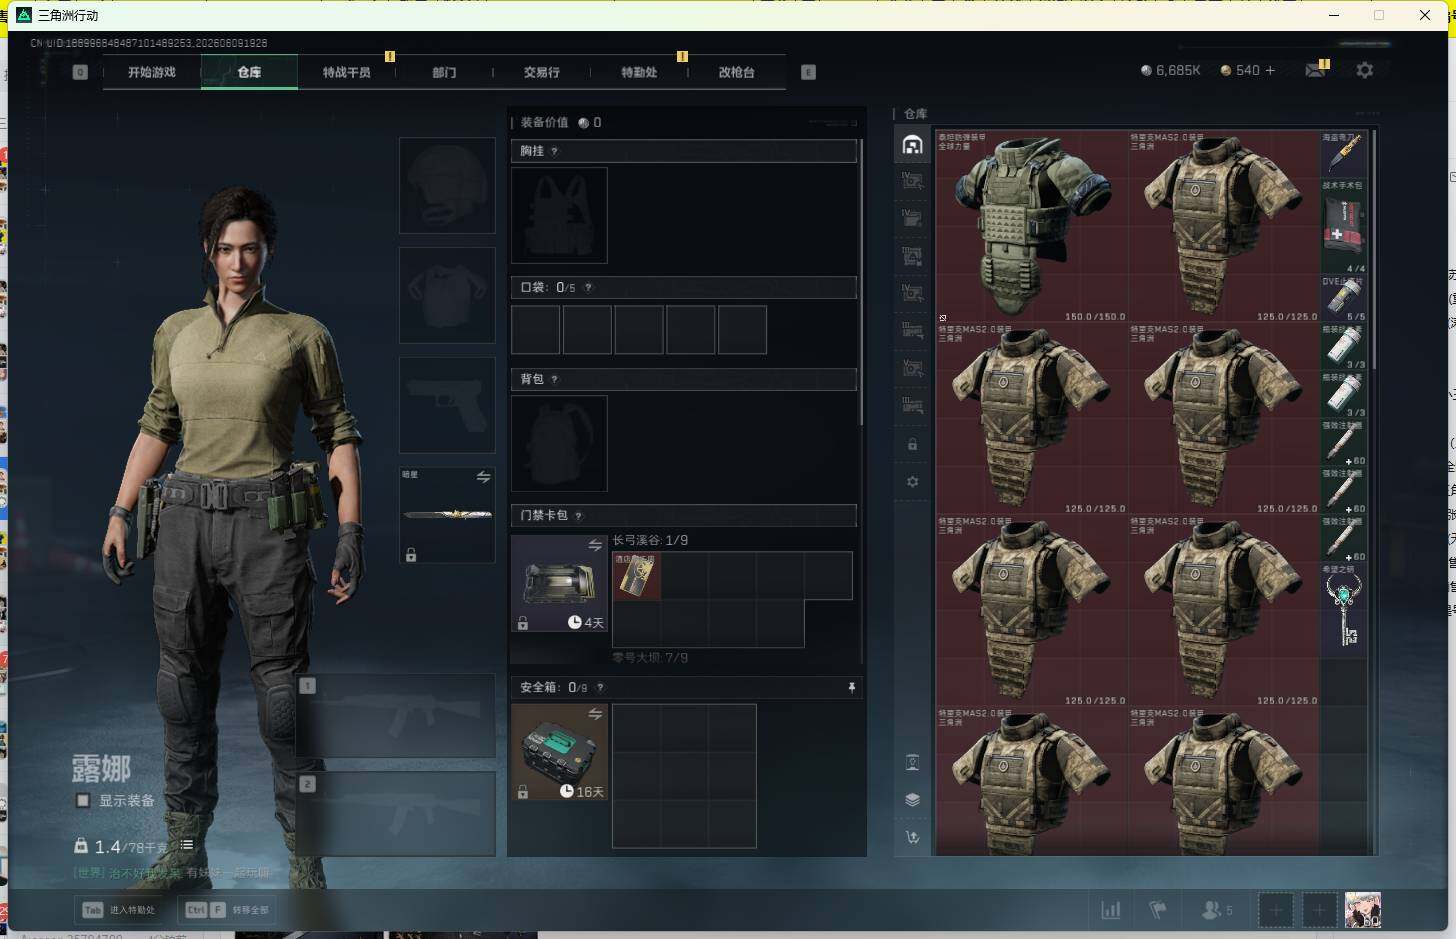Screen dimensions: 1456x939
Task: Select the safe box with 16天 timer
Action: pyautogui.click(x=559, y=752)
